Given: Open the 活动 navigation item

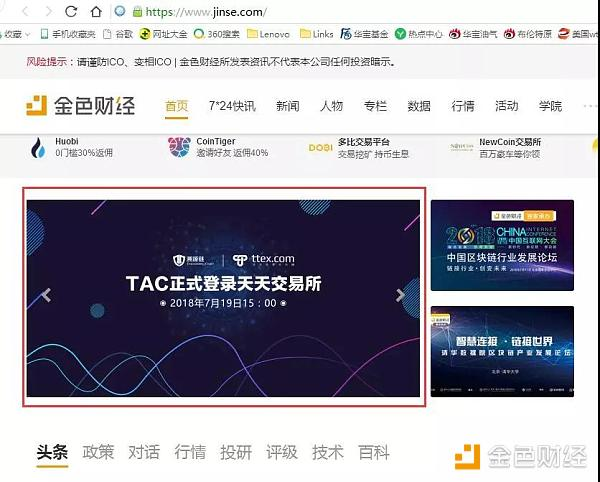Looking at the screenshot, I should tap(507, 106).
